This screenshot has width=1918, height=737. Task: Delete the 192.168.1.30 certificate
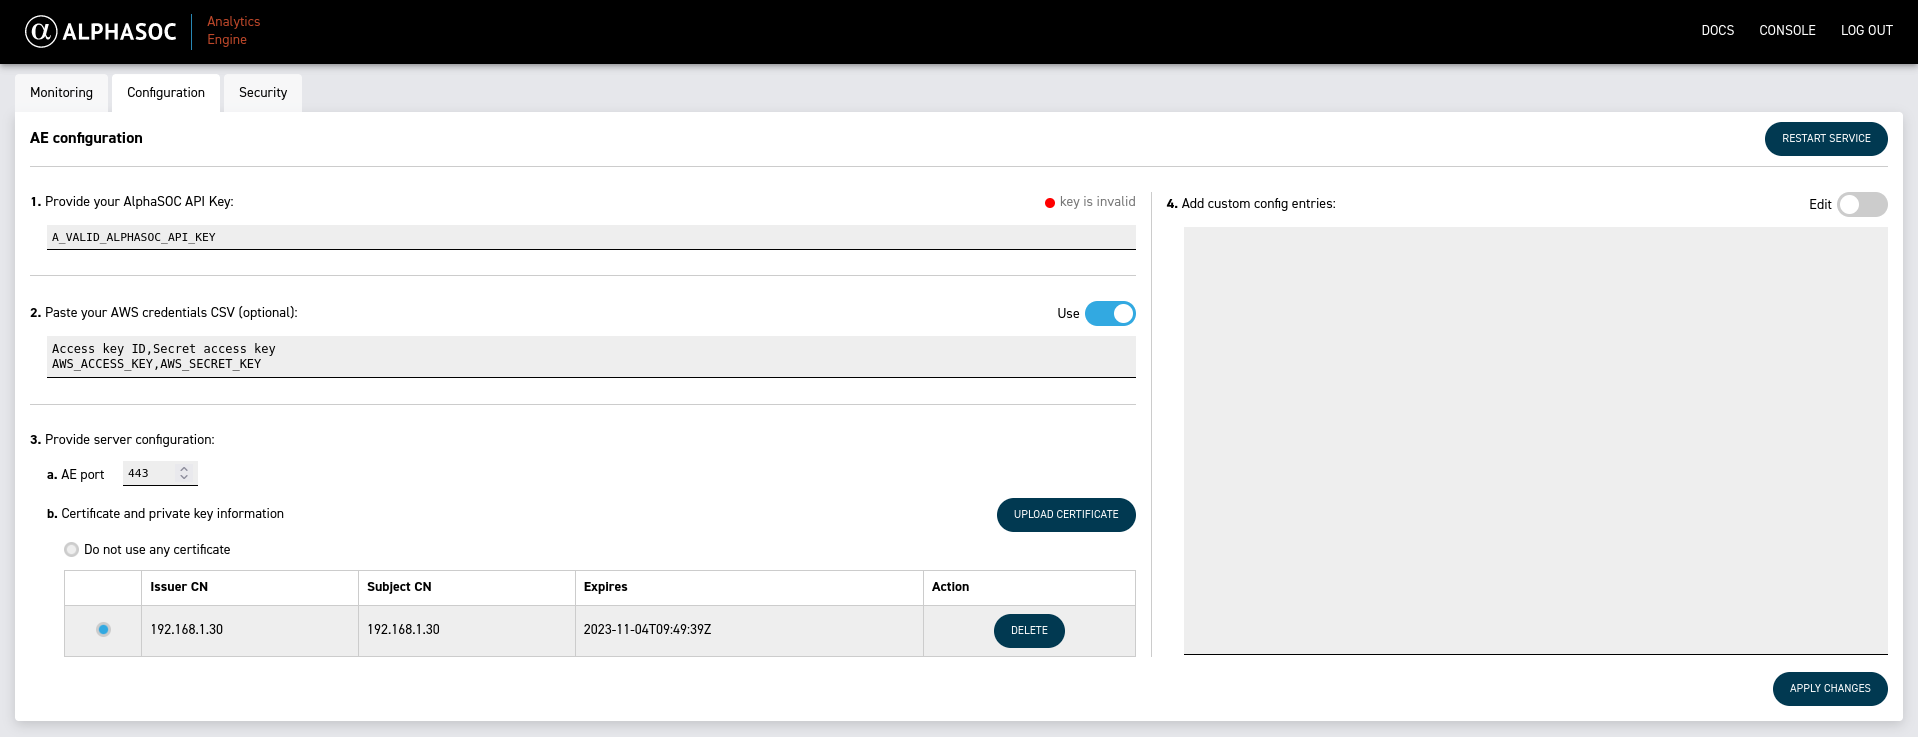click(1029, 631)
